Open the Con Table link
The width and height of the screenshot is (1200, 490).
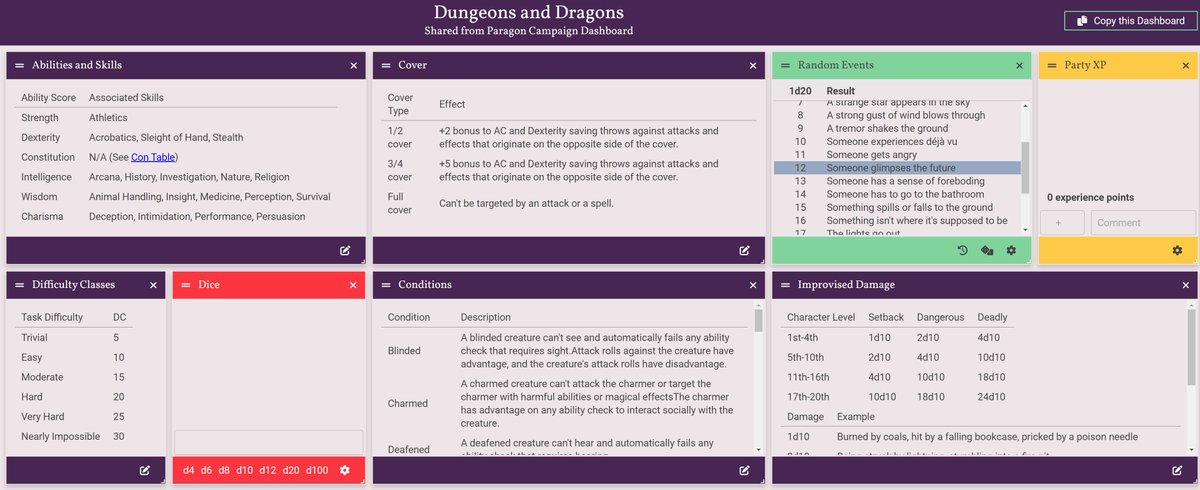[153, 157]
